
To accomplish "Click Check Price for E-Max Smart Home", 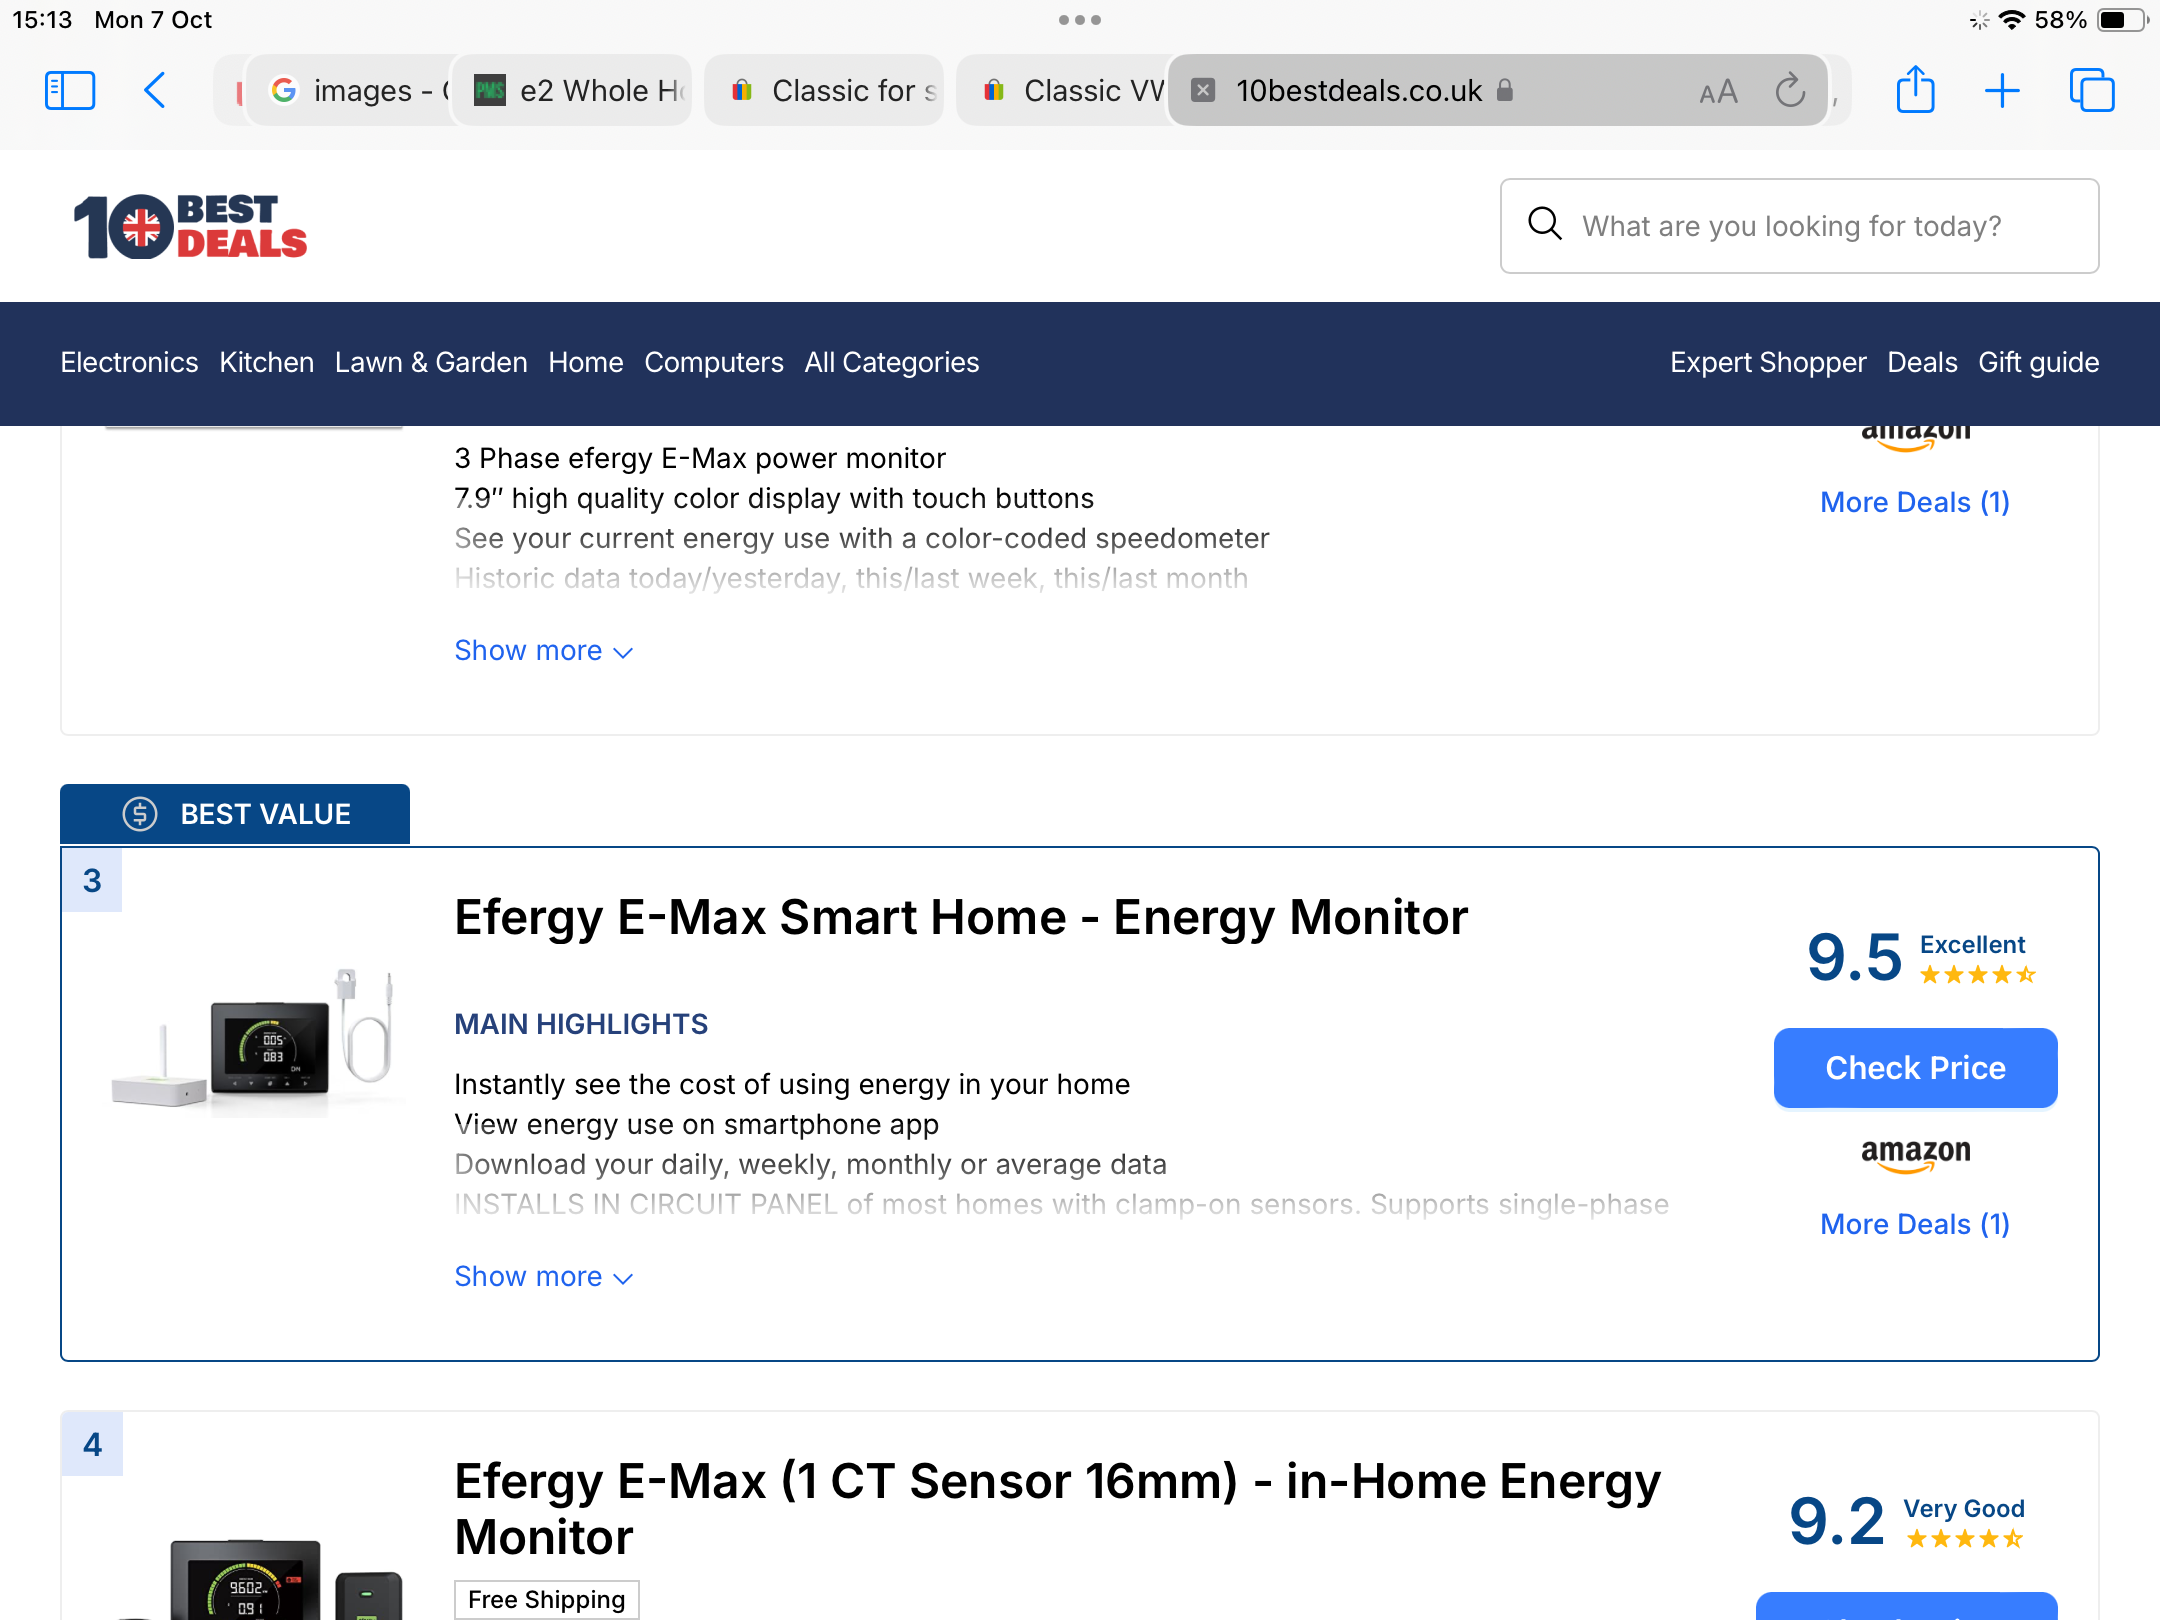I will click(x=1915, y=1067).
